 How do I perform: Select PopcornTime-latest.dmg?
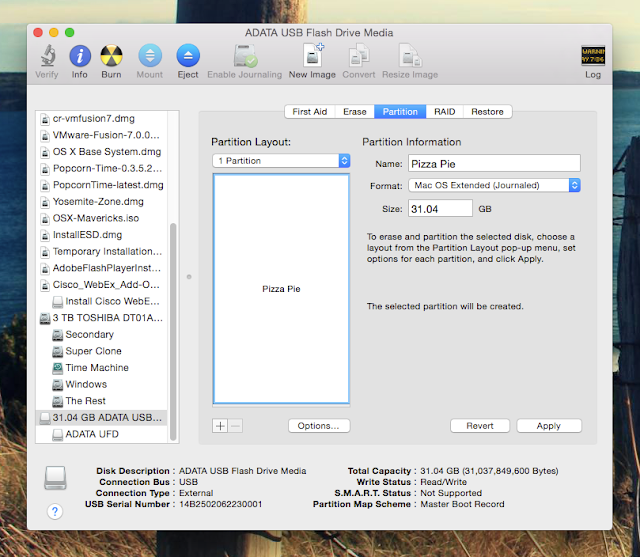(101, 185)
